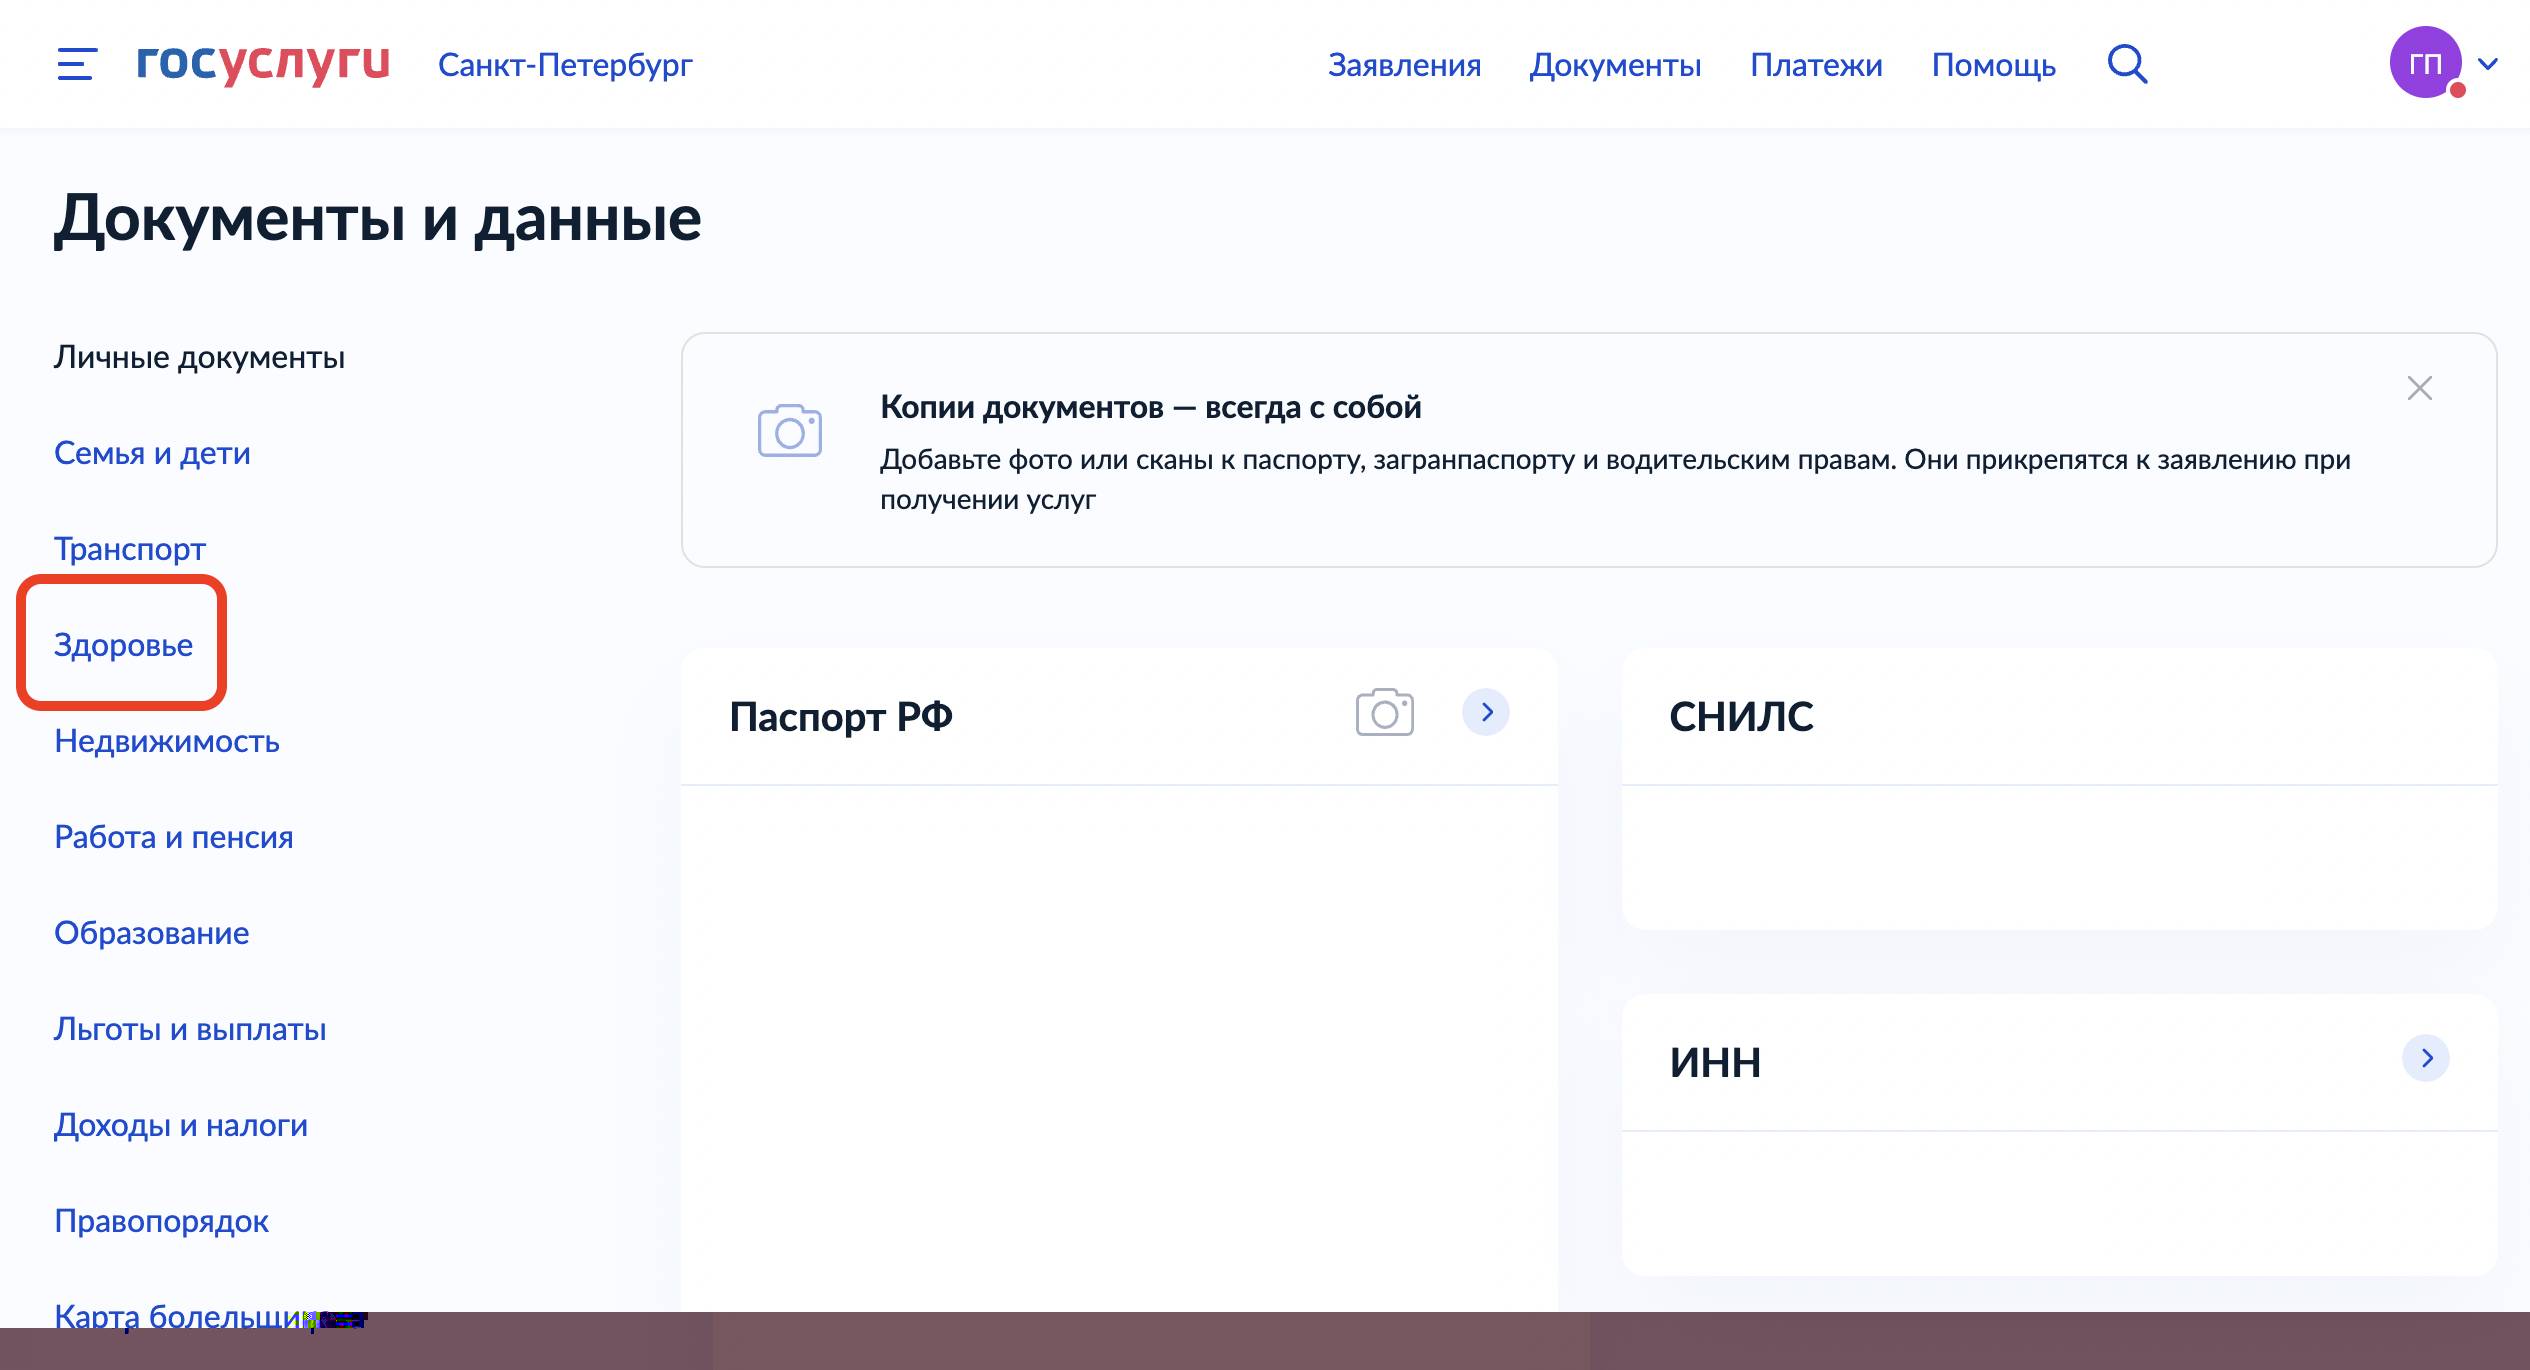Open Доходы и налоги section
This screenshot has width=2530, height=1370.
(181, 1125)
